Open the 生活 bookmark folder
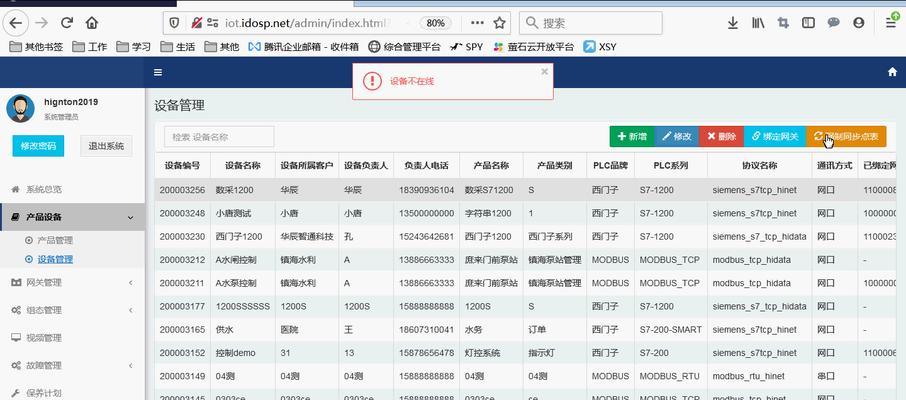The height and width of the screenshot is (400, 906). click(x=177, y=47)
